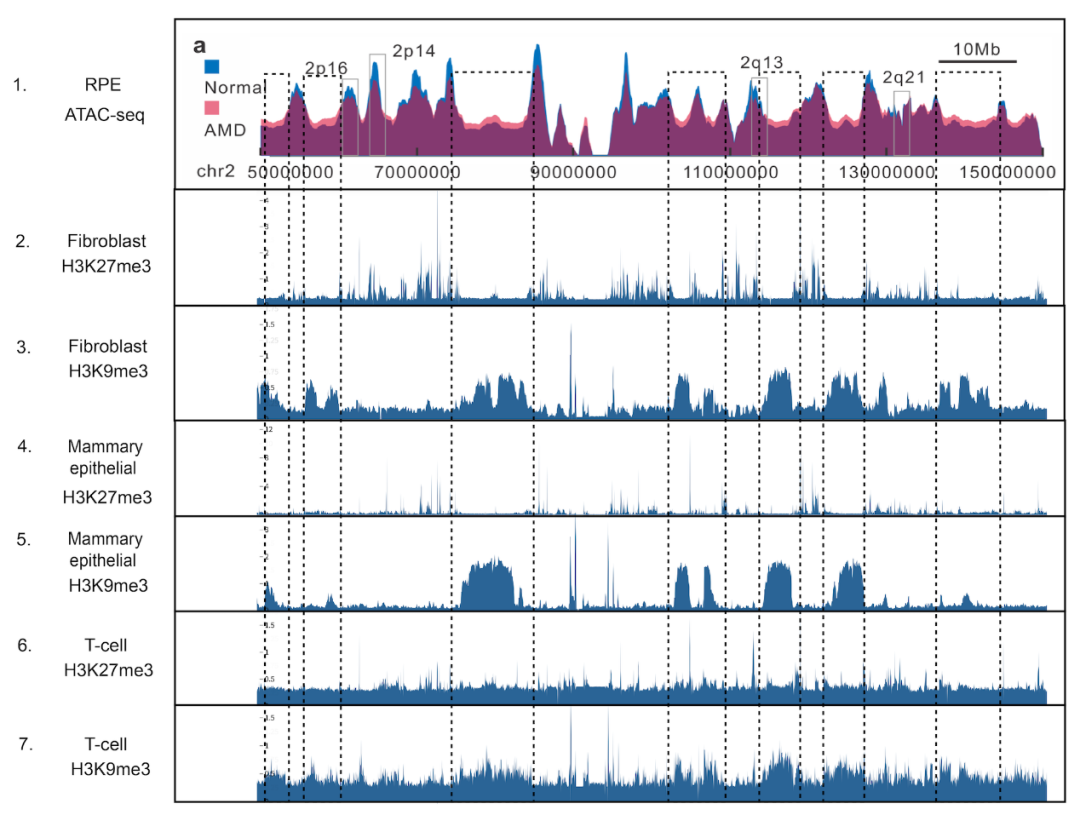The height and width of the screenshot is (815, 1080).
Task: Select the 'Mammary epithelial H3K9me3' track label
Action: 106,561
